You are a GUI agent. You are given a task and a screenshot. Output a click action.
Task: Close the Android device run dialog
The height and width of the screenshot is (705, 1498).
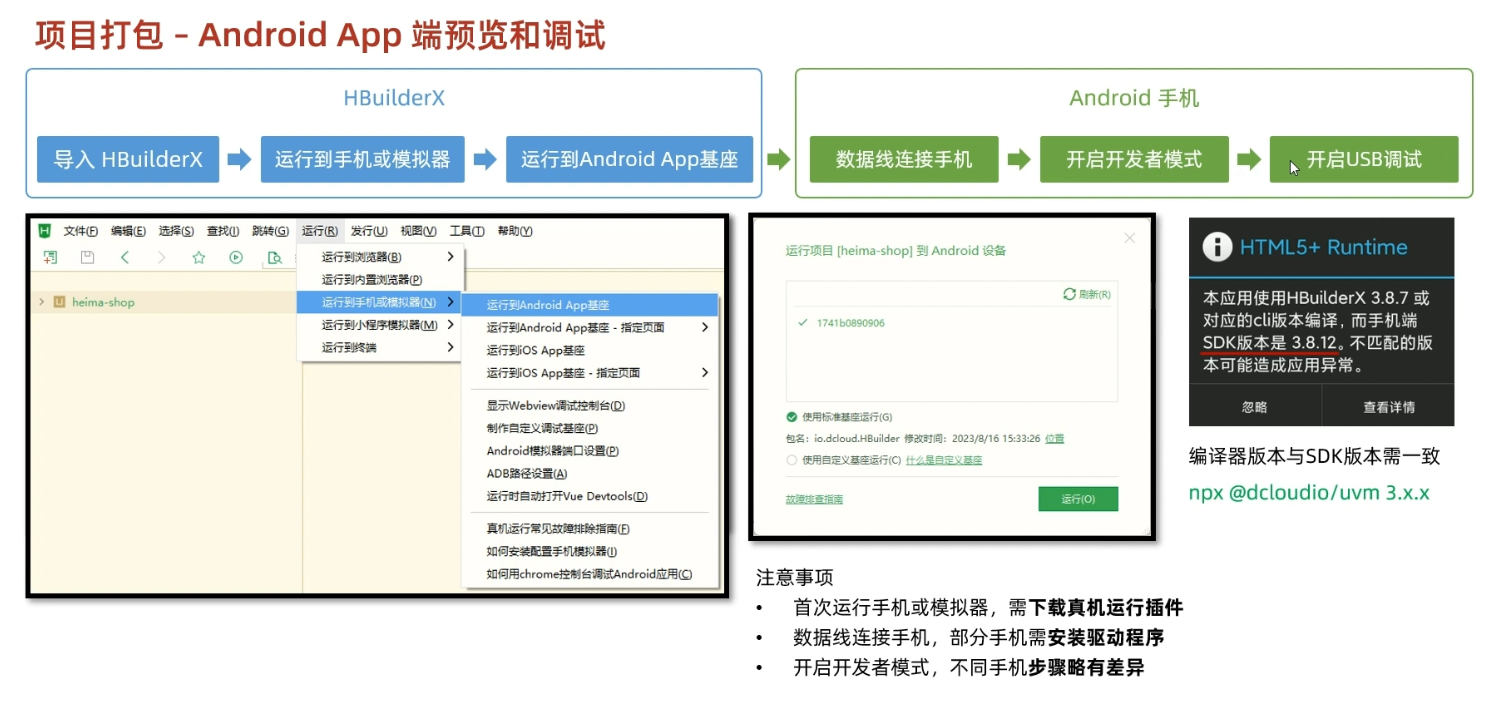coord(1130,238)
